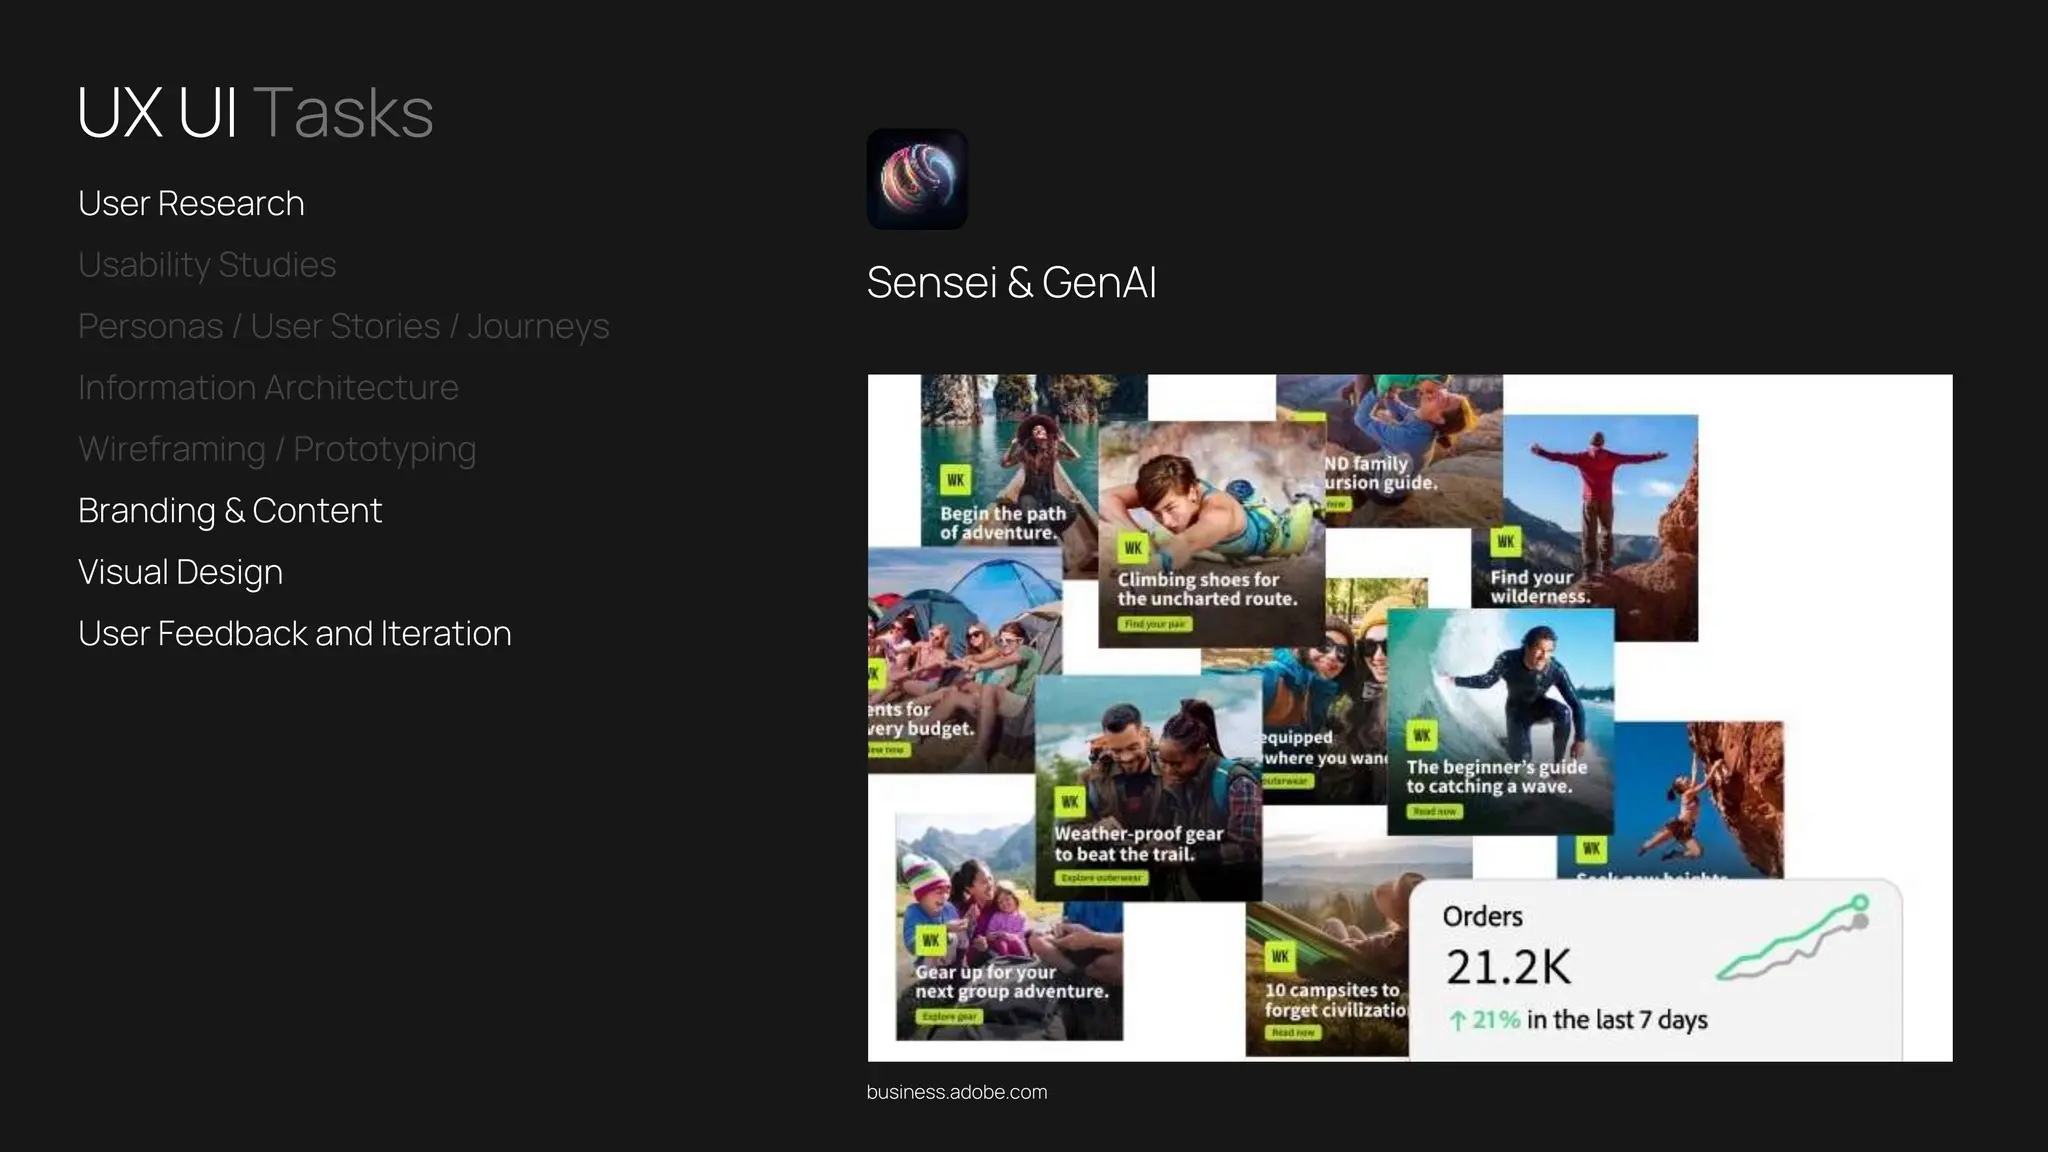Click the Information Architecture item
Viewport: 2048px width, 1152px height.
point(268,388)
